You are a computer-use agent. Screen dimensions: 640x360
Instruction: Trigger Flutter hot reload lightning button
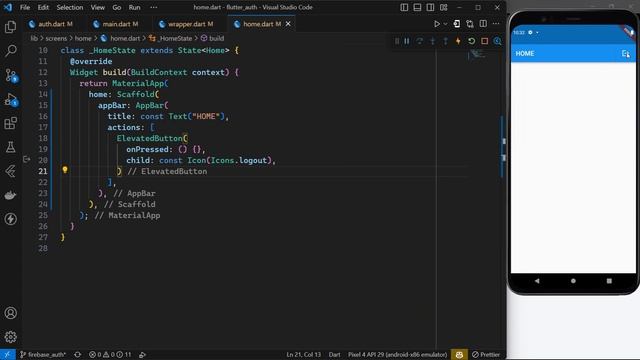click(x=458, y=41)
